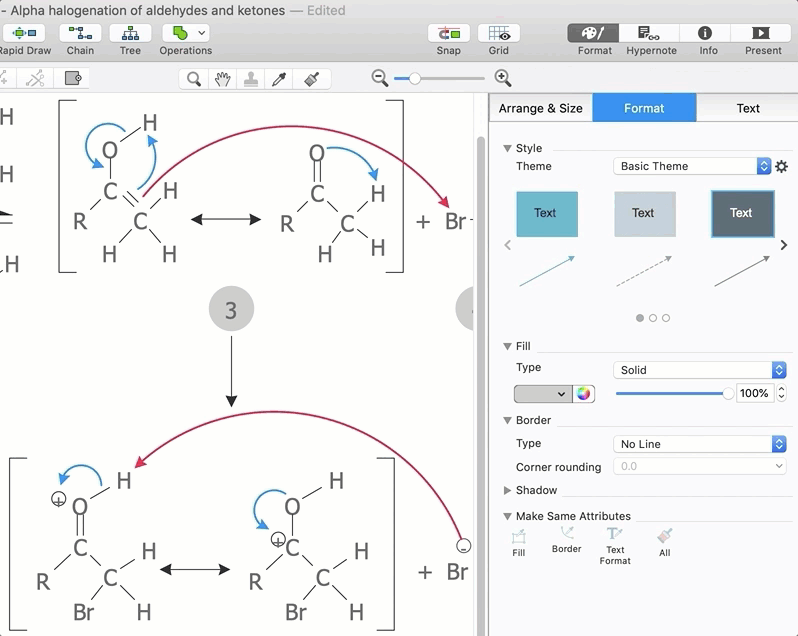Select the step 3 circle
Viewport: 798px width, 636px height.
[x=232, y=309]
